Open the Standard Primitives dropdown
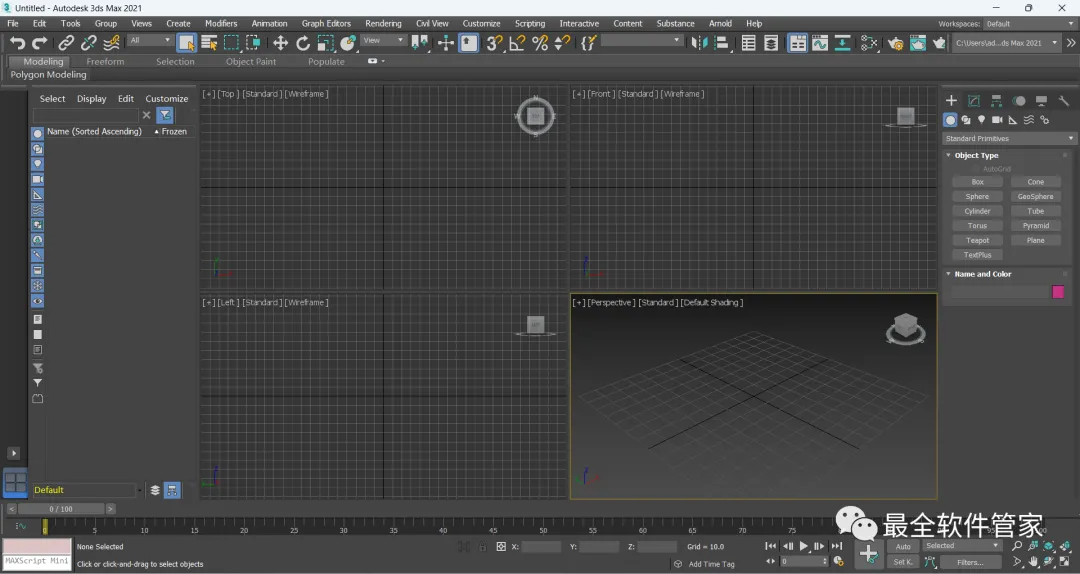1080x574 pixels. [x=1009, y=139]
